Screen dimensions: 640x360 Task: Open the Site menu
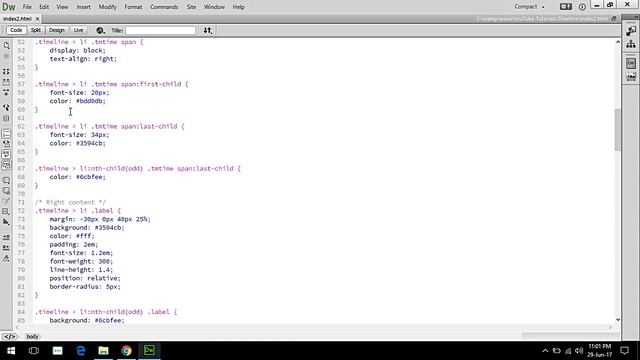(x=191, y=7)
